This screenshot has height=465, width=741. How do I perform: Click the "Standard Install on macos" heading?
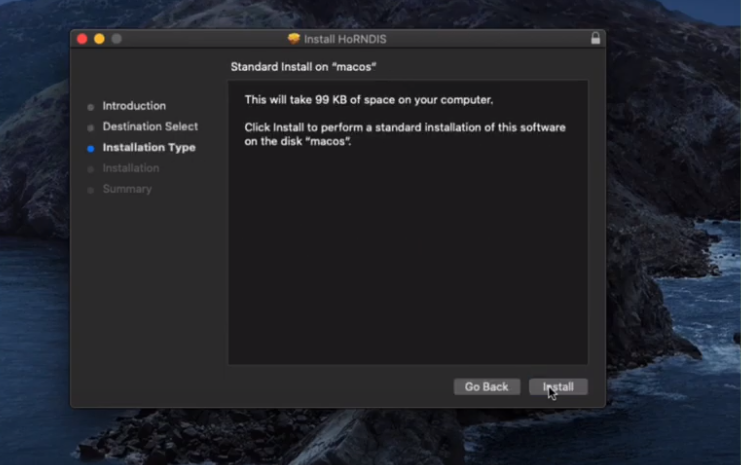coord(310,67)
